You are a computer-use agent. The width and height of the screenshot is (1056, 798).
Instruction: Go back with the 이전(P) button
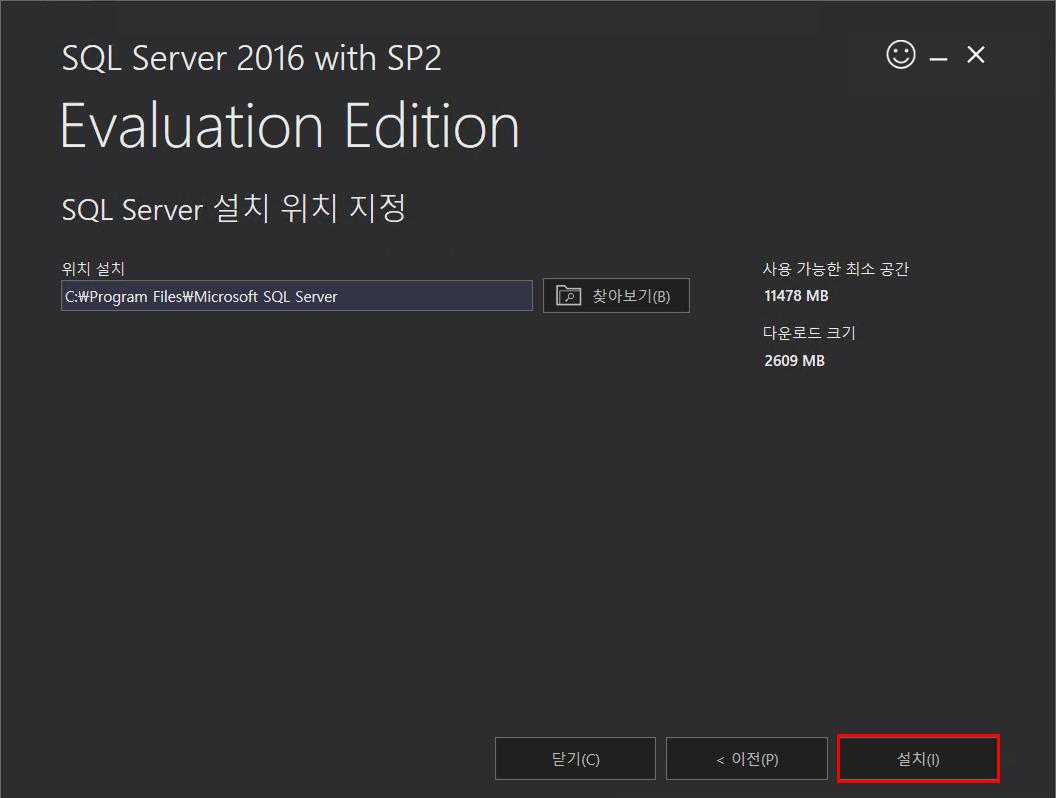point(747,758)
